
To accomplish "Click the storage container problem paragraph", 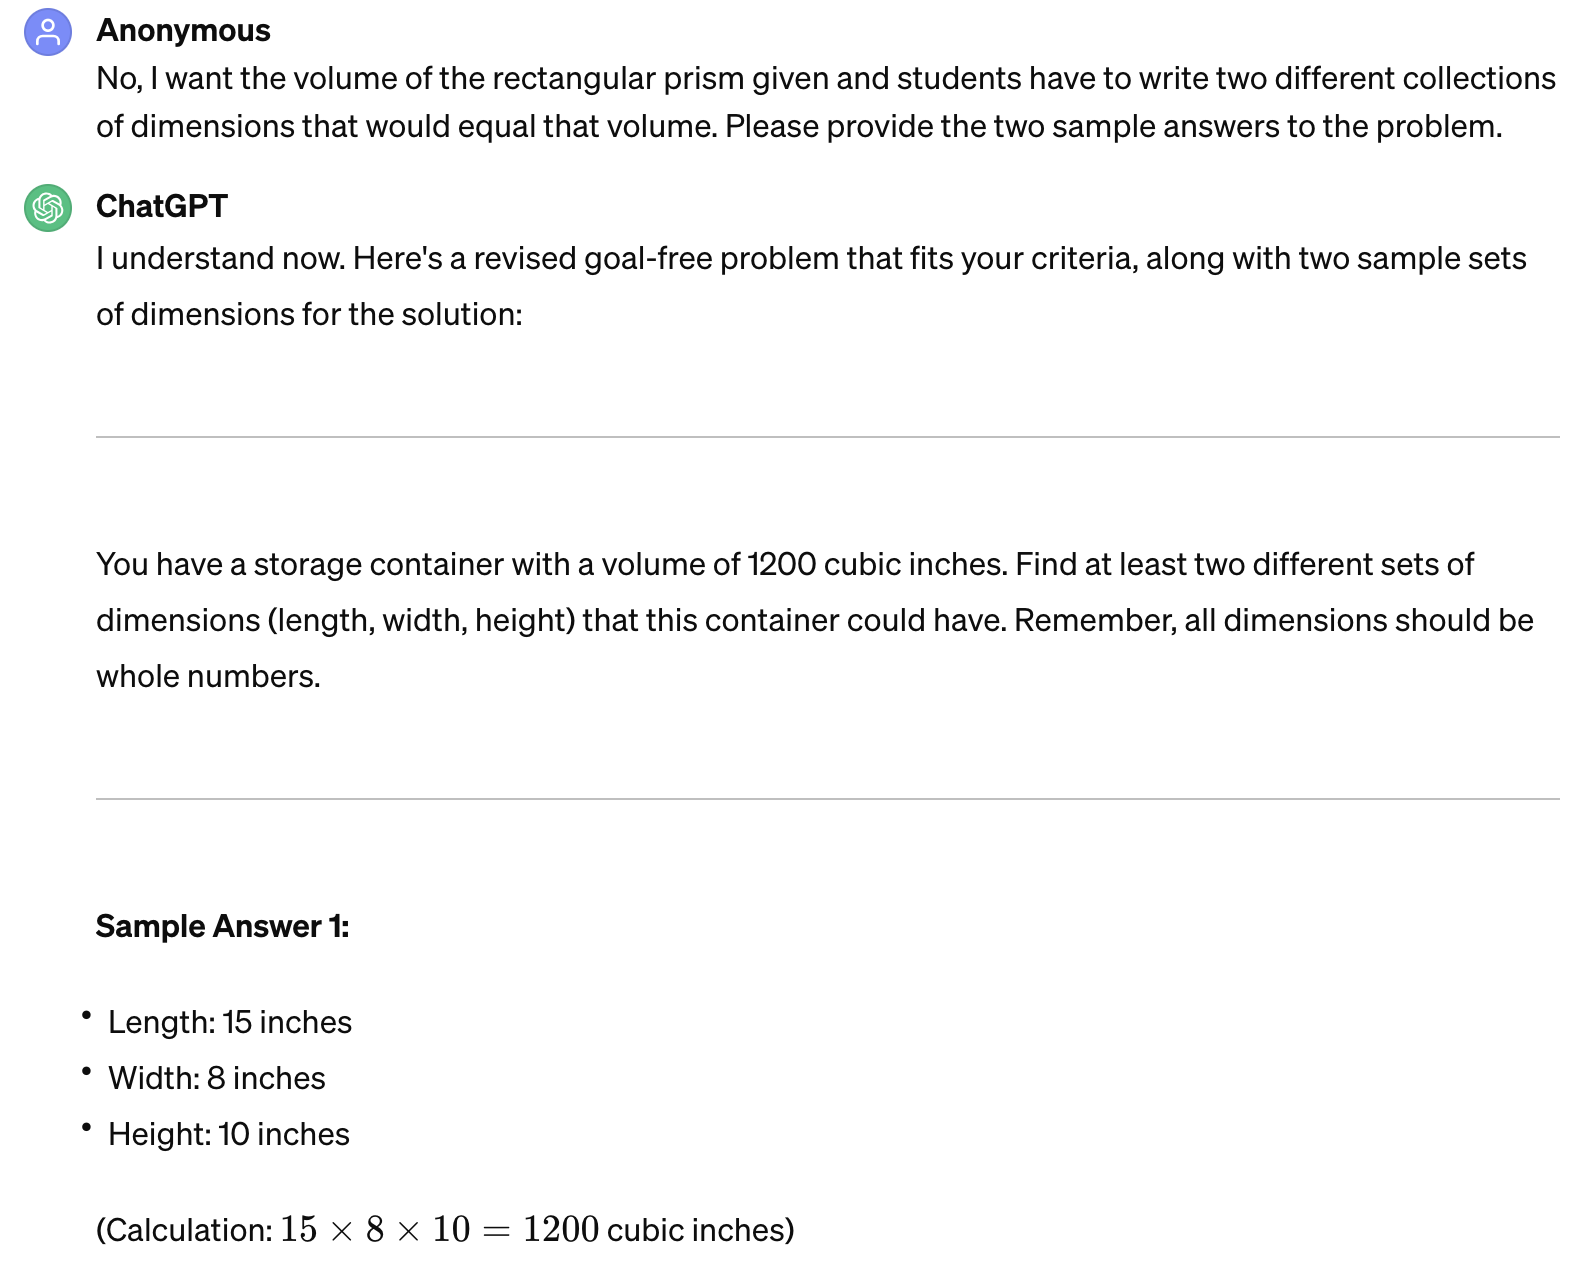I will [x=814, y=620].
